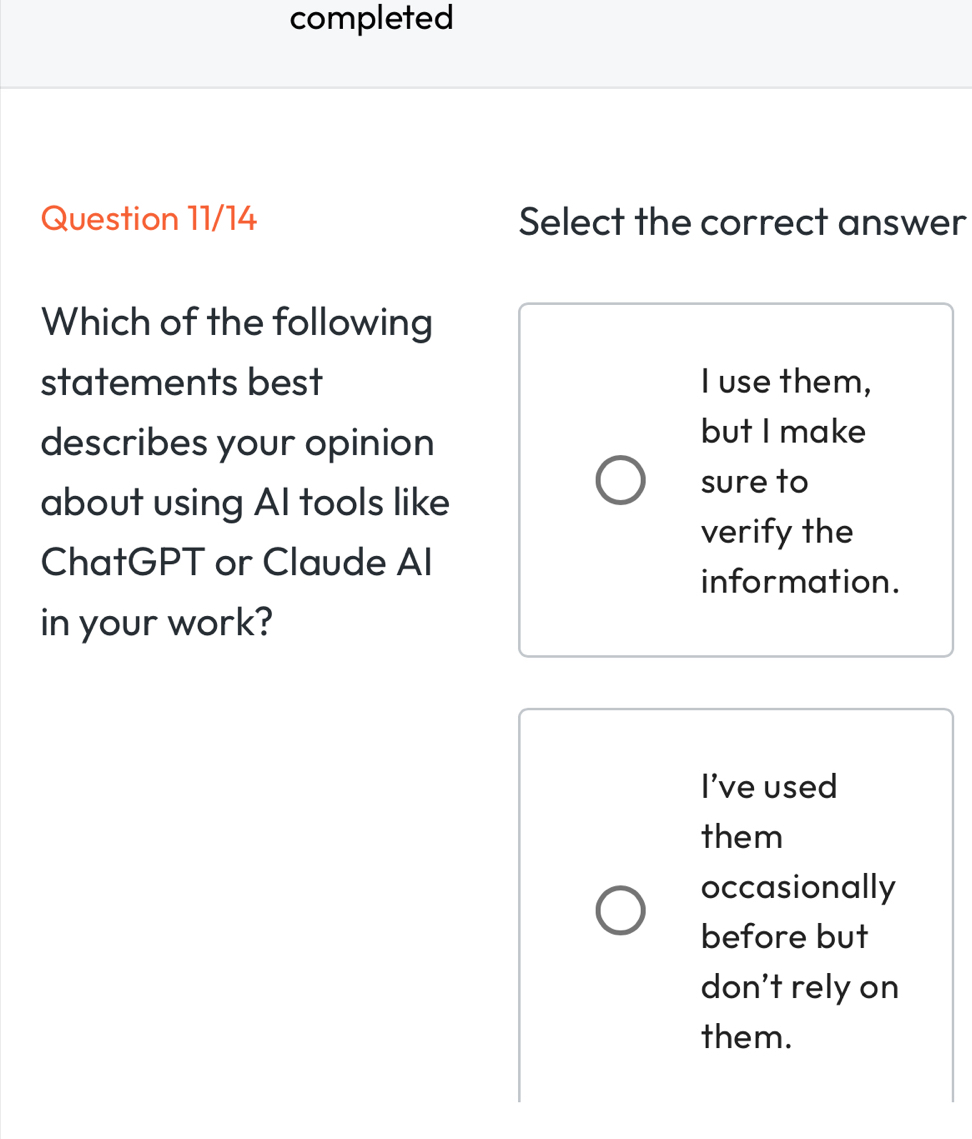Image resolution: width=972 pixels, height=1139 pixels.
Task: Click the "but I make" answer line
Action: tap(783, 431)
